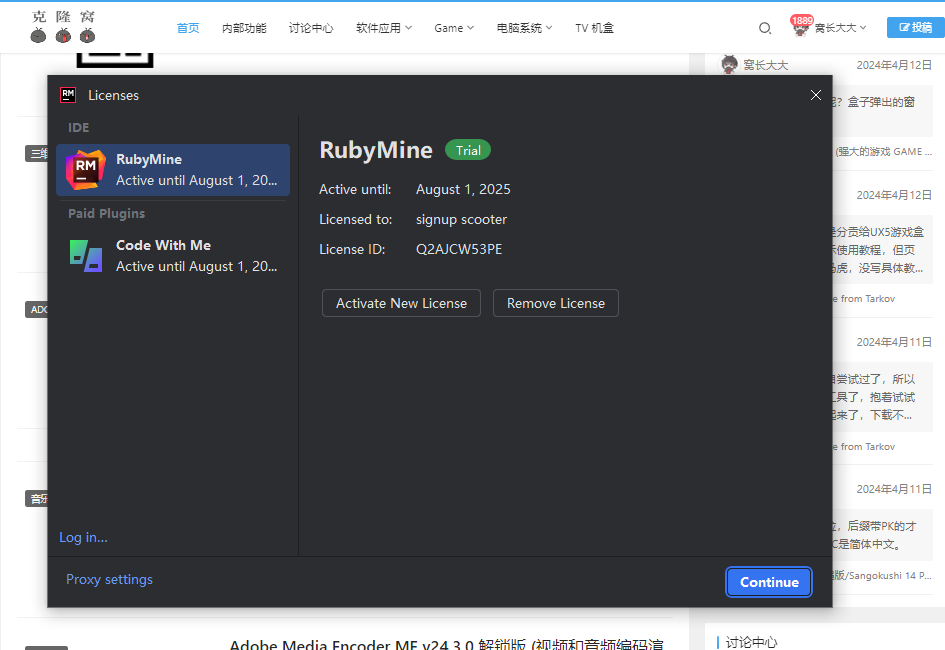Click the Licenses dialog title icon
The width and height of the screenshot is (945, 650).
coord(68,95)
